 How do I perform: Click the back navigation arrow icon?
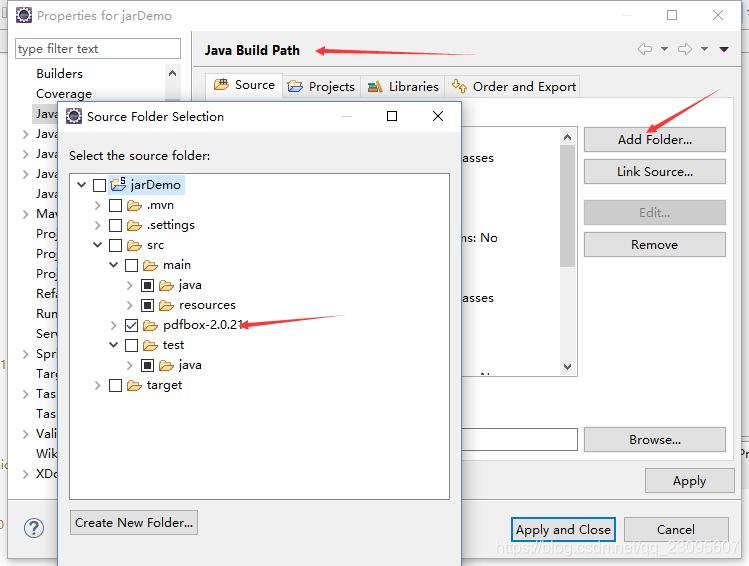pyautogui.click(x=644, y=49)
